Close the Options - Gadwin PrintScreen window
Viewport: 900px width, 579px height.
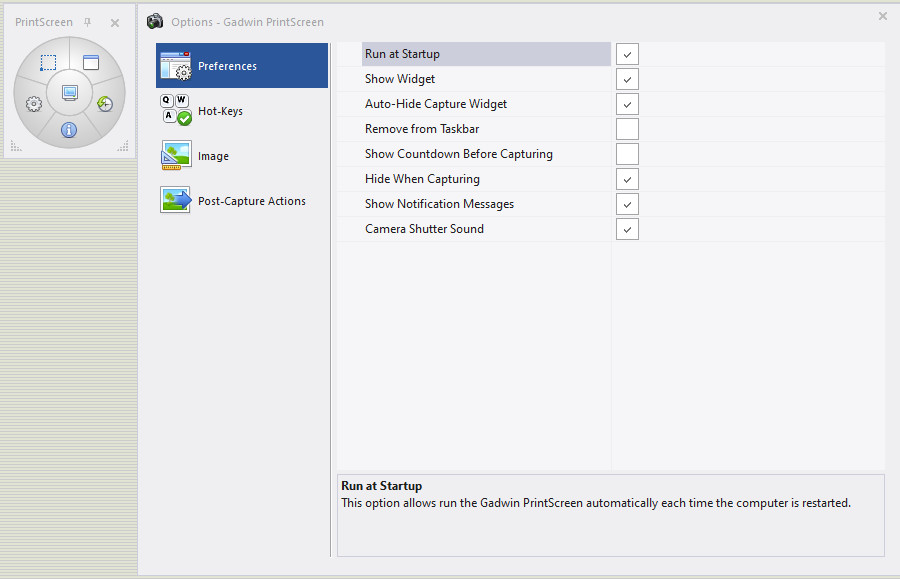pos(883,16)
